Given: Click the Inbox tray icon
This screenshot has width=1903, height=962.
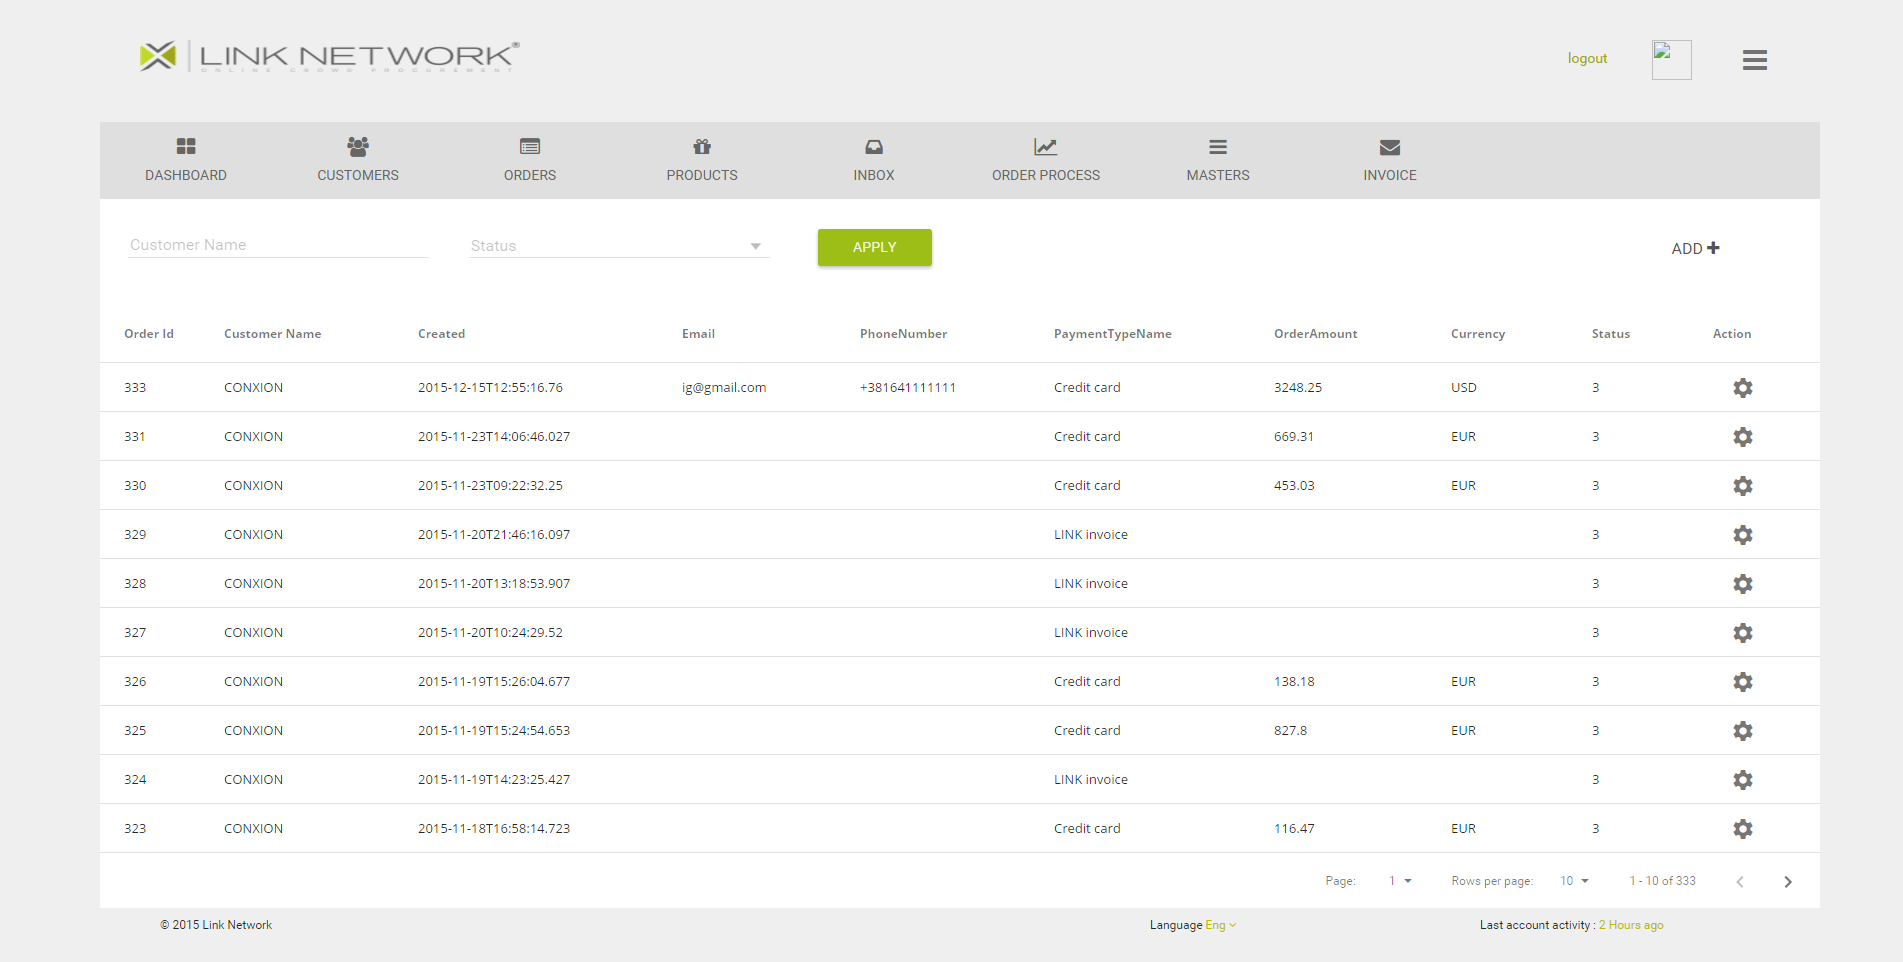Looking at the screenshot, I should tap(874, 147).
